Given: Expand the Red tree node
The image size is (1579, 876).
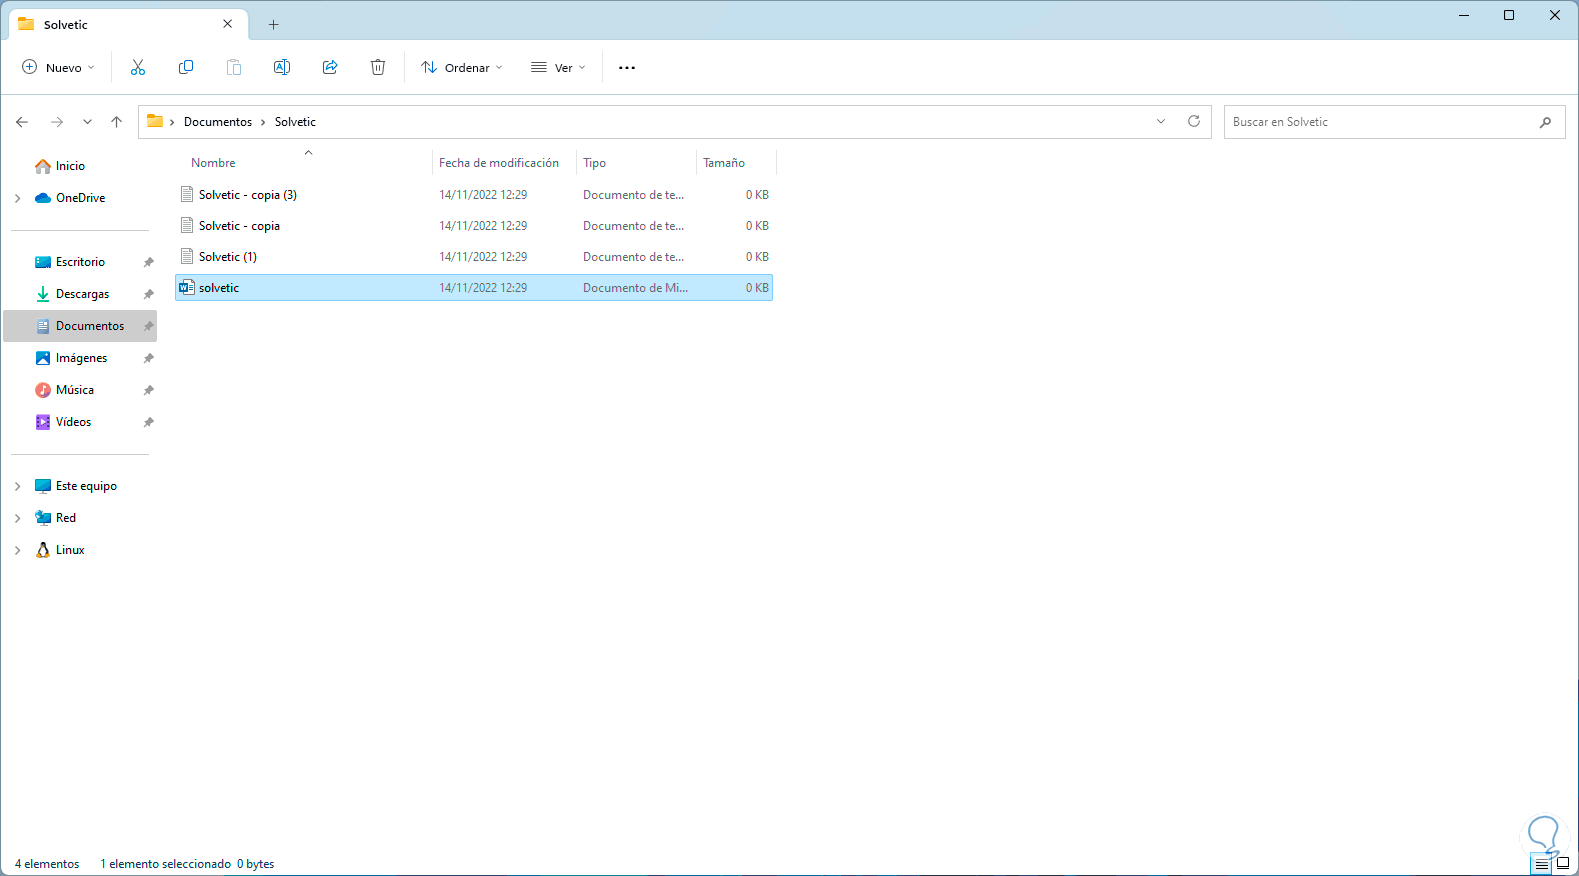Looking at the screenshot, I should 18,518.
